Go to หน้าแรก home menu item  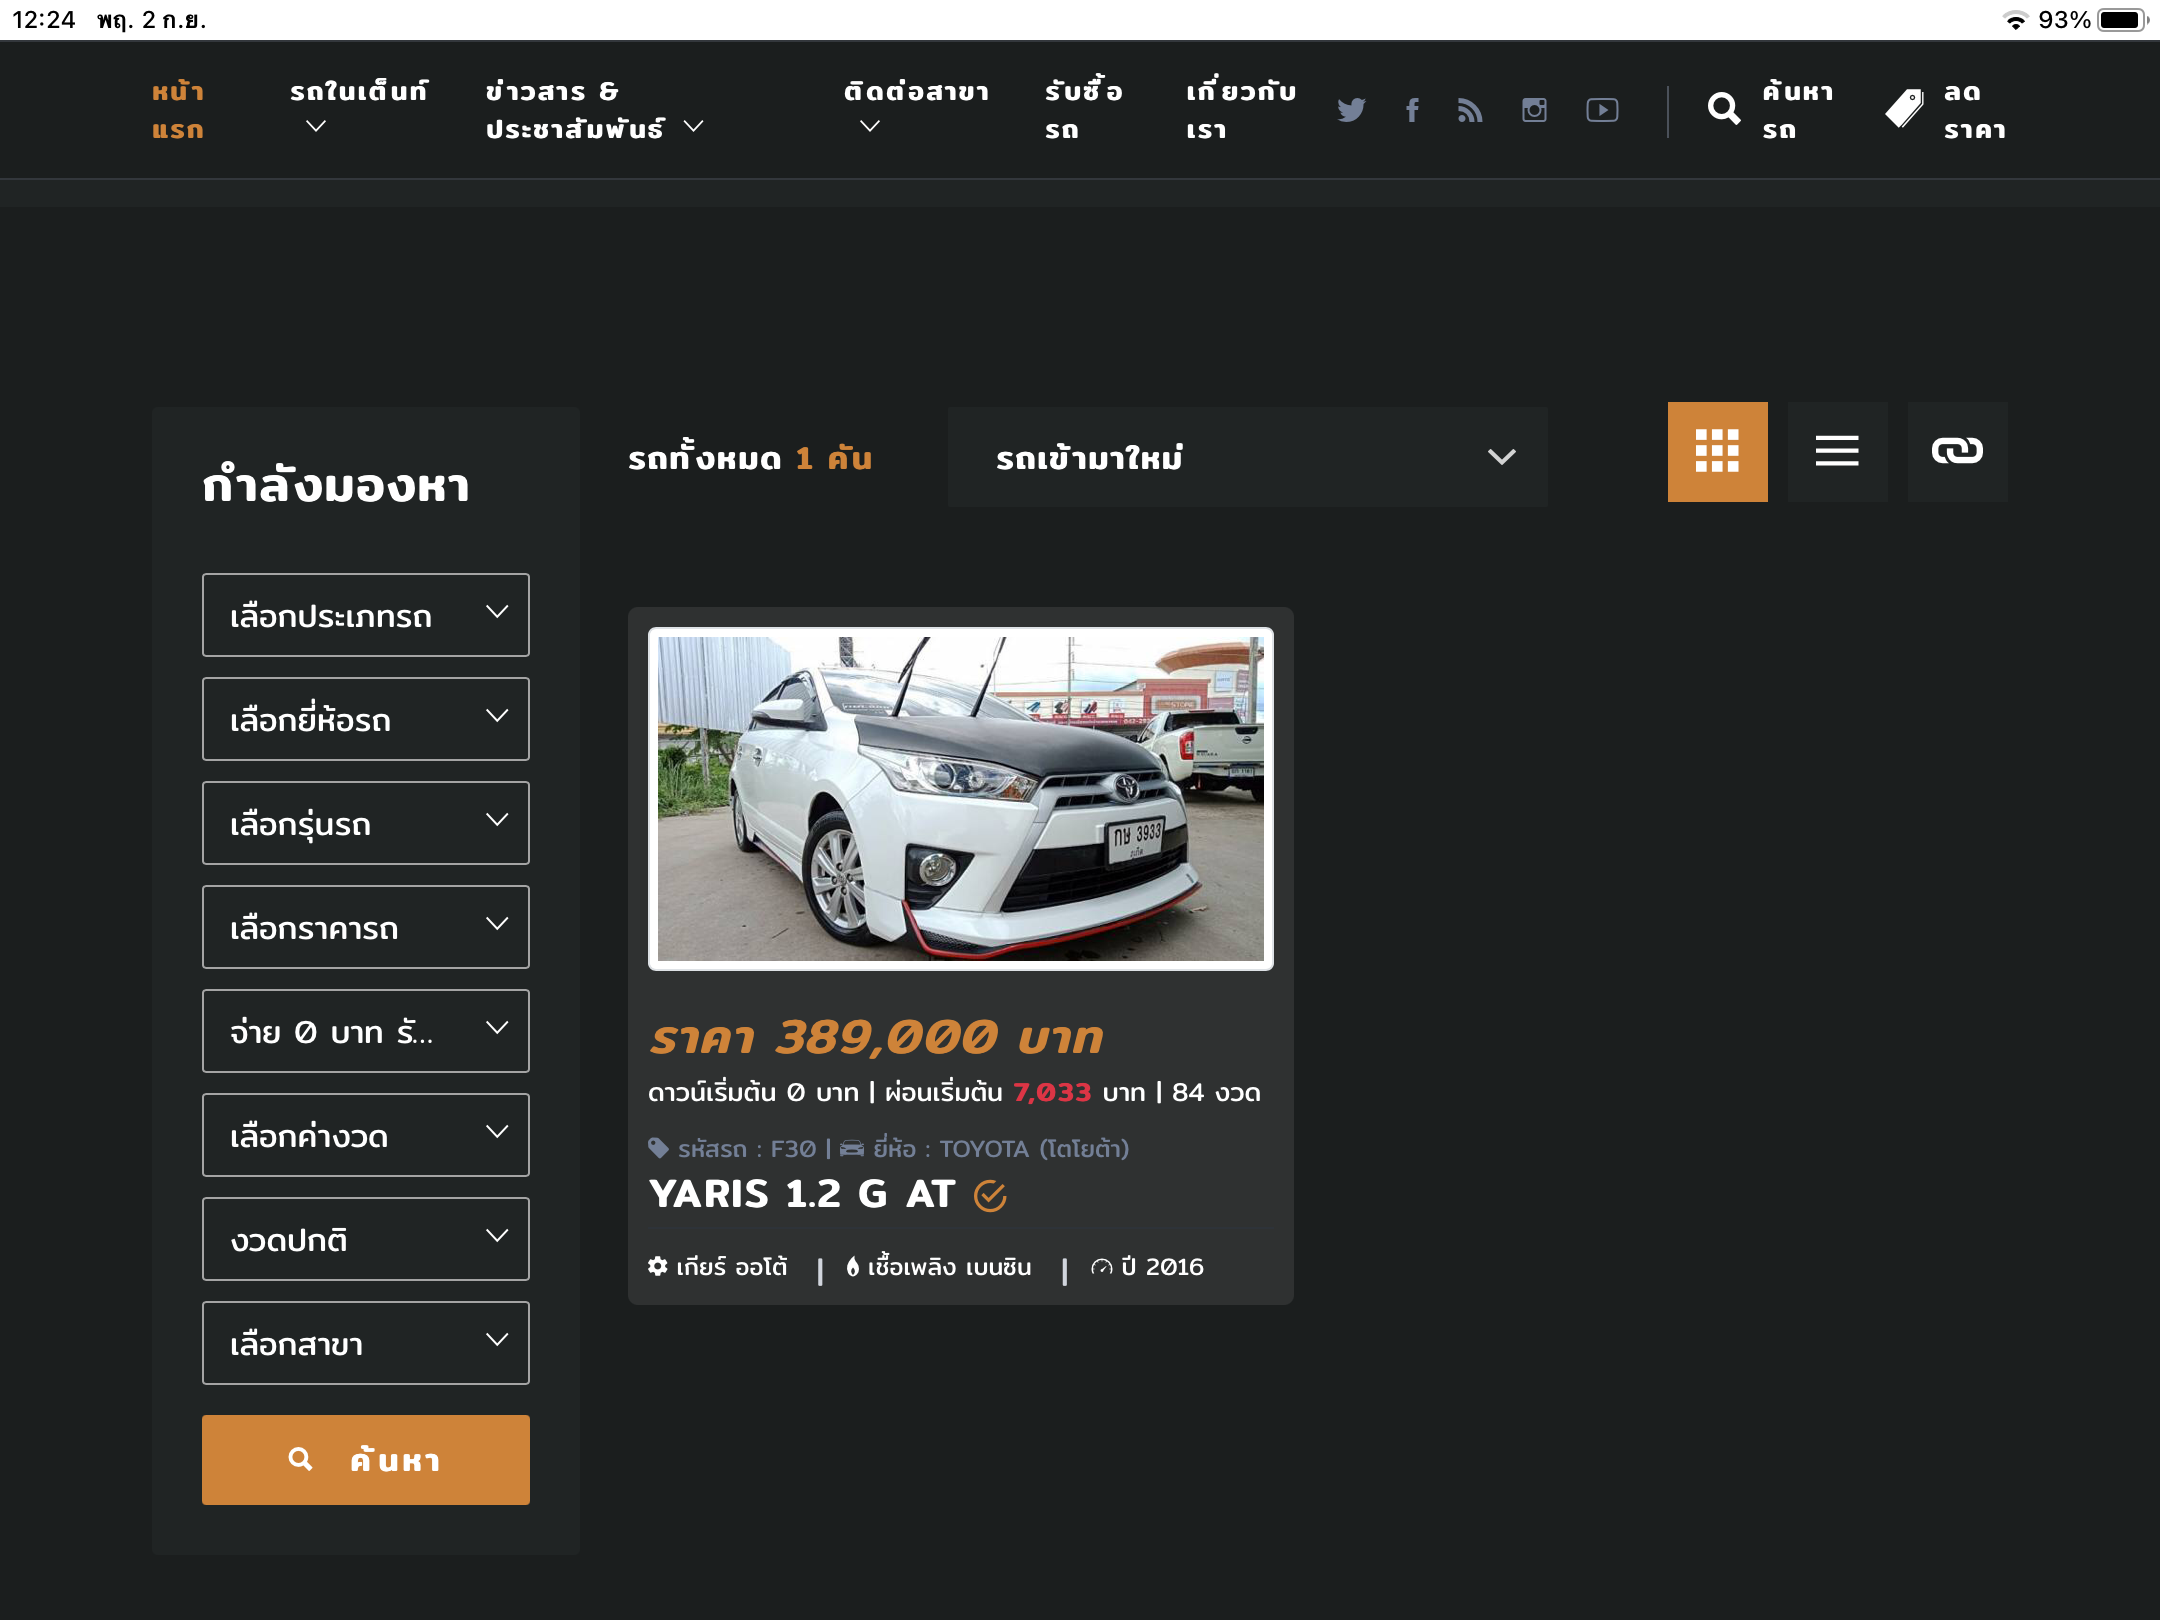(178, 110)
